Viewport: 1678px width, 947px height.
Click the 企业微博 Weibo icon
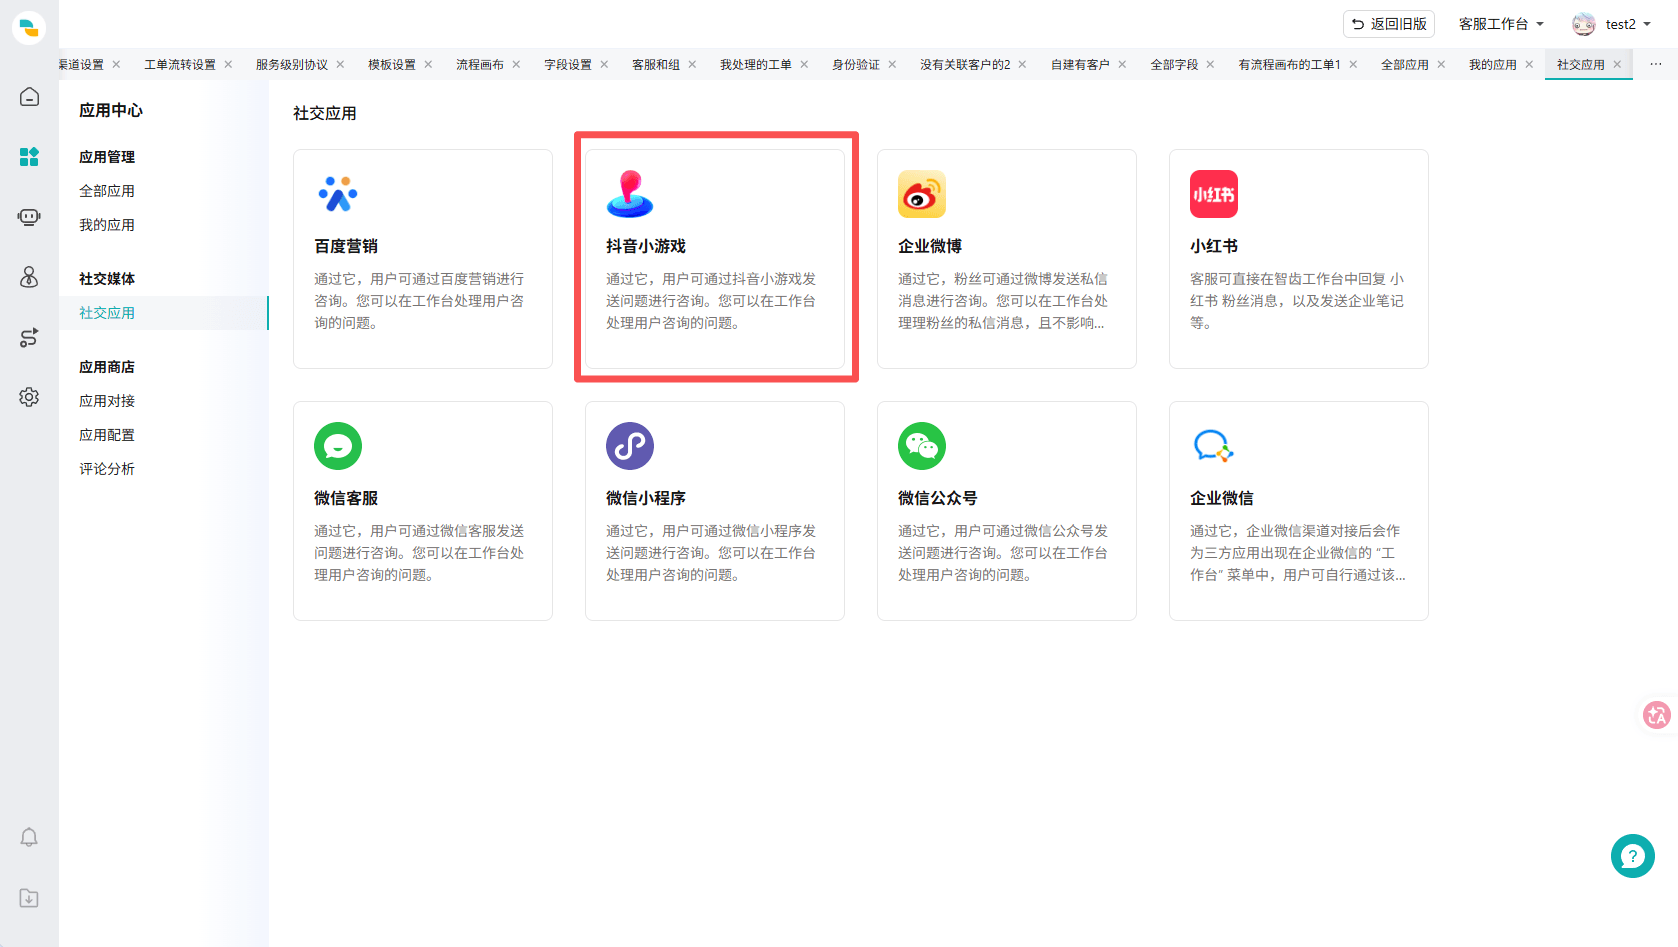coord(922,194)
